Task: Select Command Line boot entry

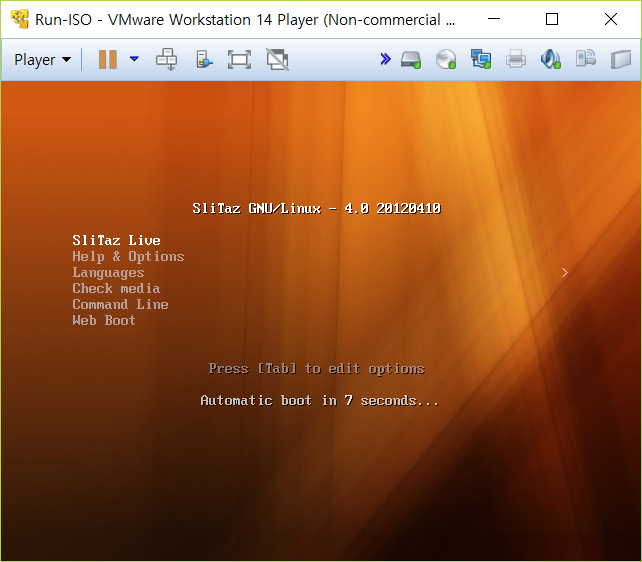Action: 120,305
